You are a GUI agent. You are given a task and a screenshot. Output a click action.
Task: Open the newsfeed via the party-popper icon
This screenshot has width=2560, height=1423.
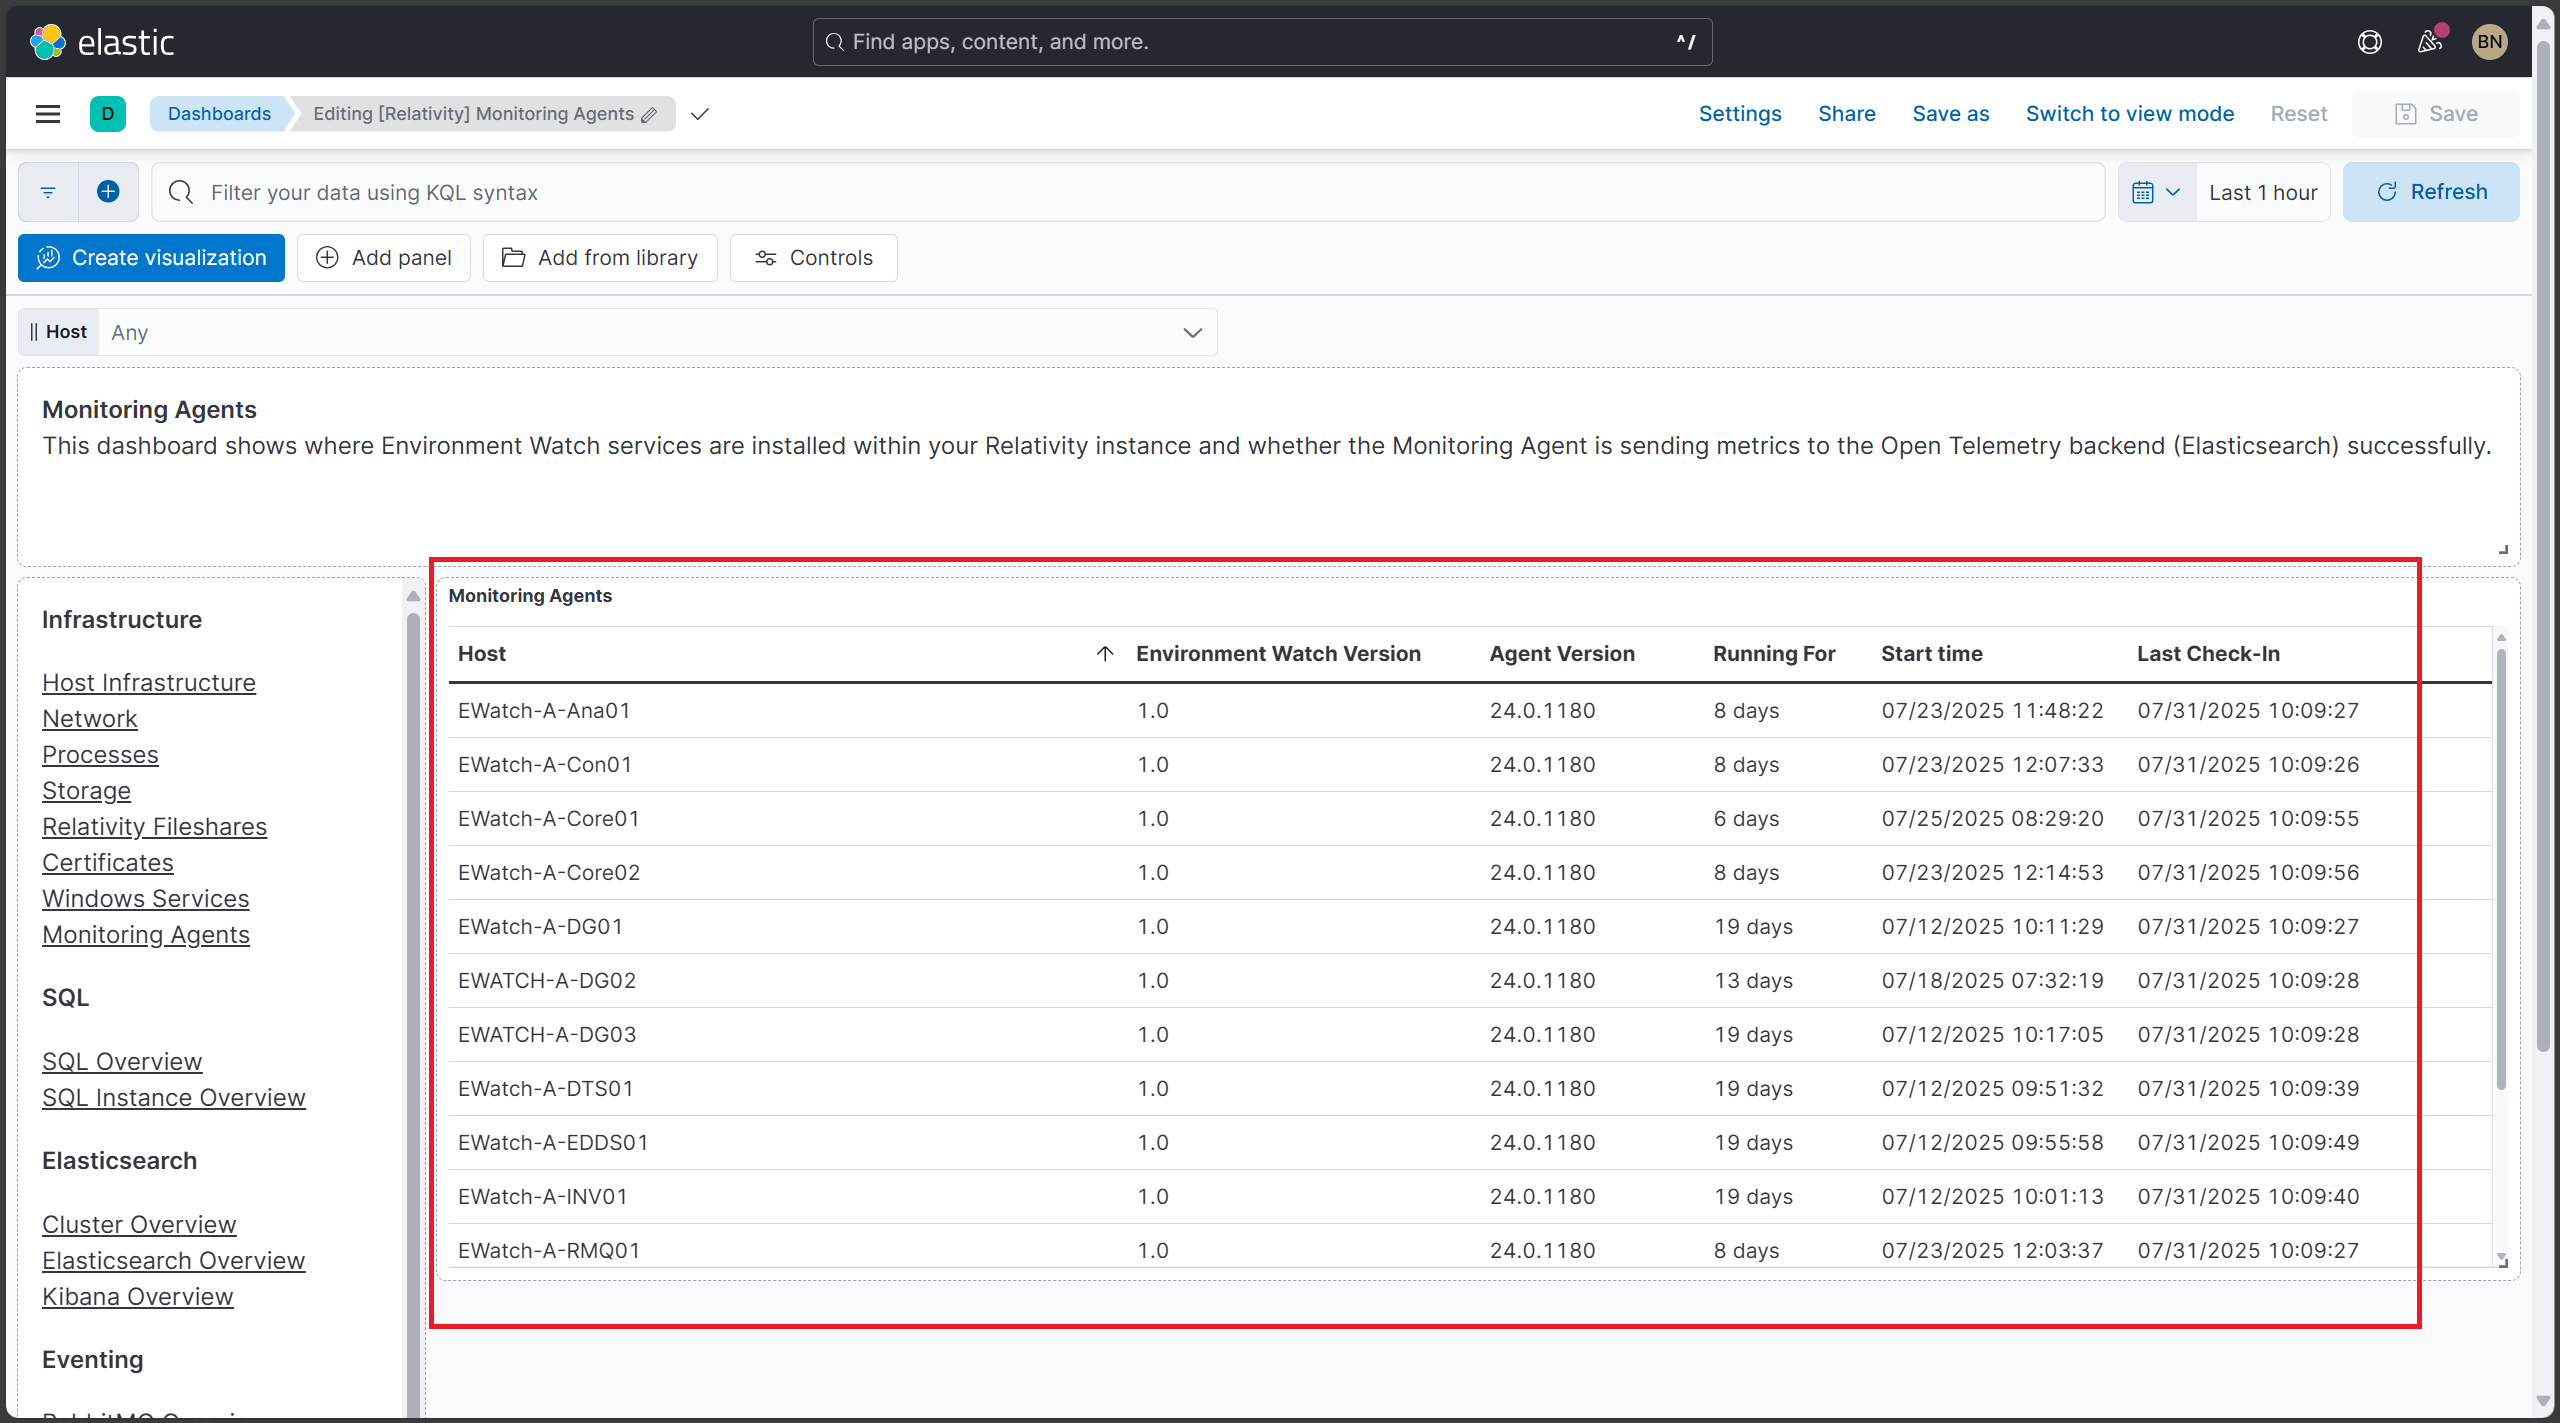2430,42
